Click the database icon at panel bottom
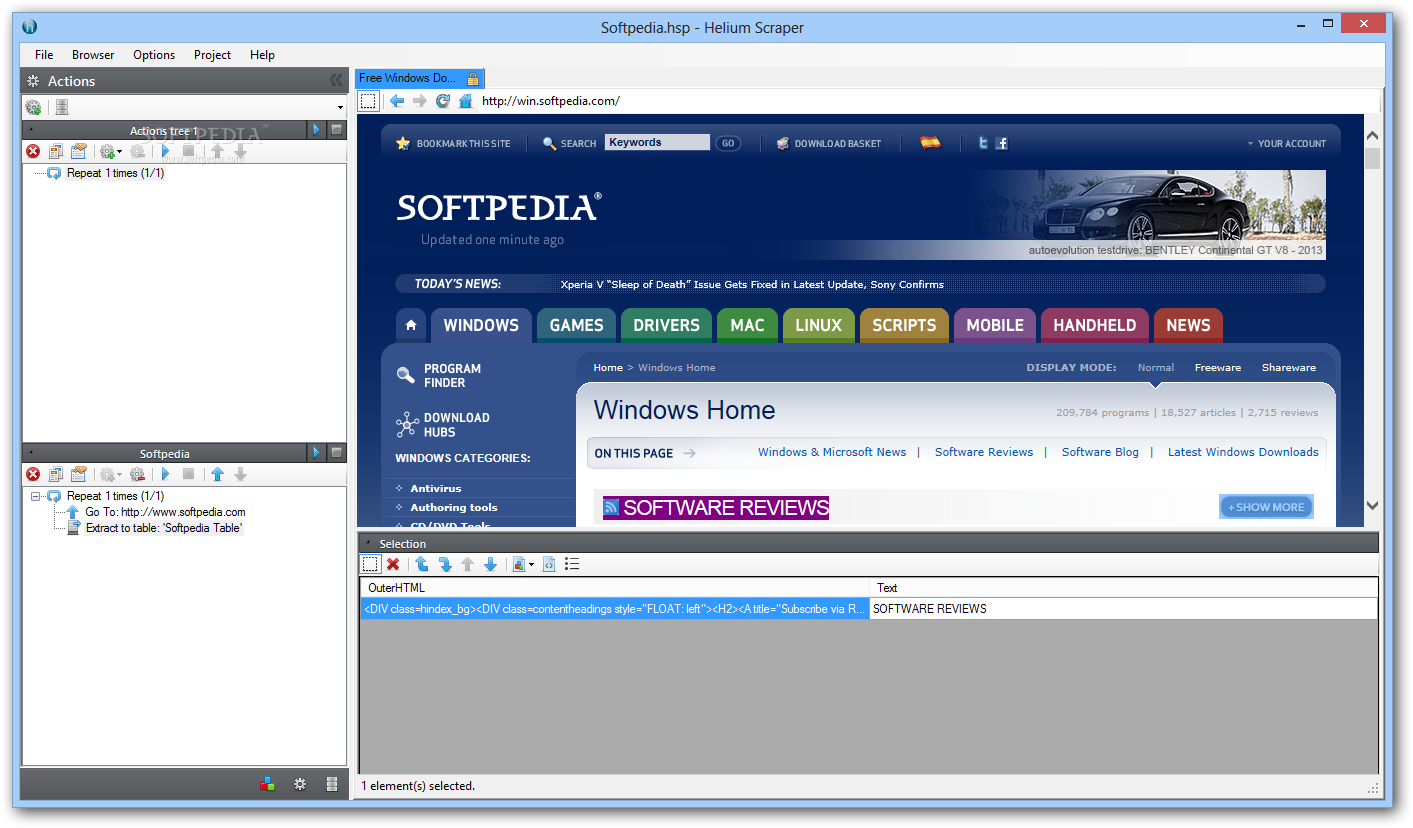Screen dimensions: 1413x828 [331, 785]
